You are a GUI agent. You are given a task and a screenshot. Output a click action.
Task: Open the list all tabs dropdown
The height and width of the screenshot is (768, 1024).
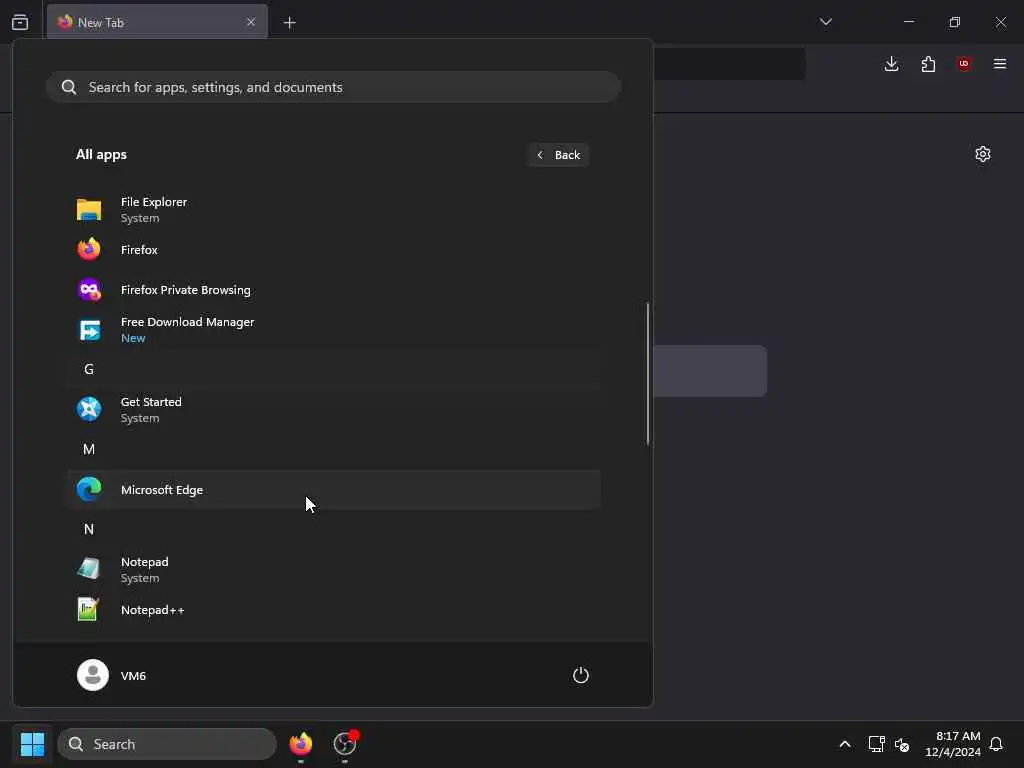click(826, 22)
